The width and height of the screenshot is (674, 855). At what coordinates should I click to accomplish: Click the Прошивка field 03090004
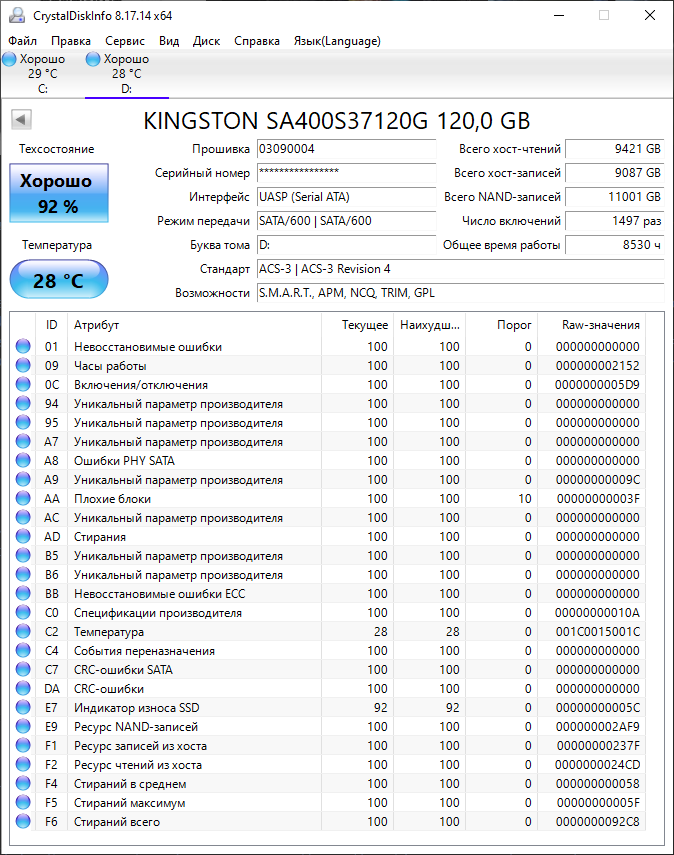pyautogui.click(x=346, y=149)
